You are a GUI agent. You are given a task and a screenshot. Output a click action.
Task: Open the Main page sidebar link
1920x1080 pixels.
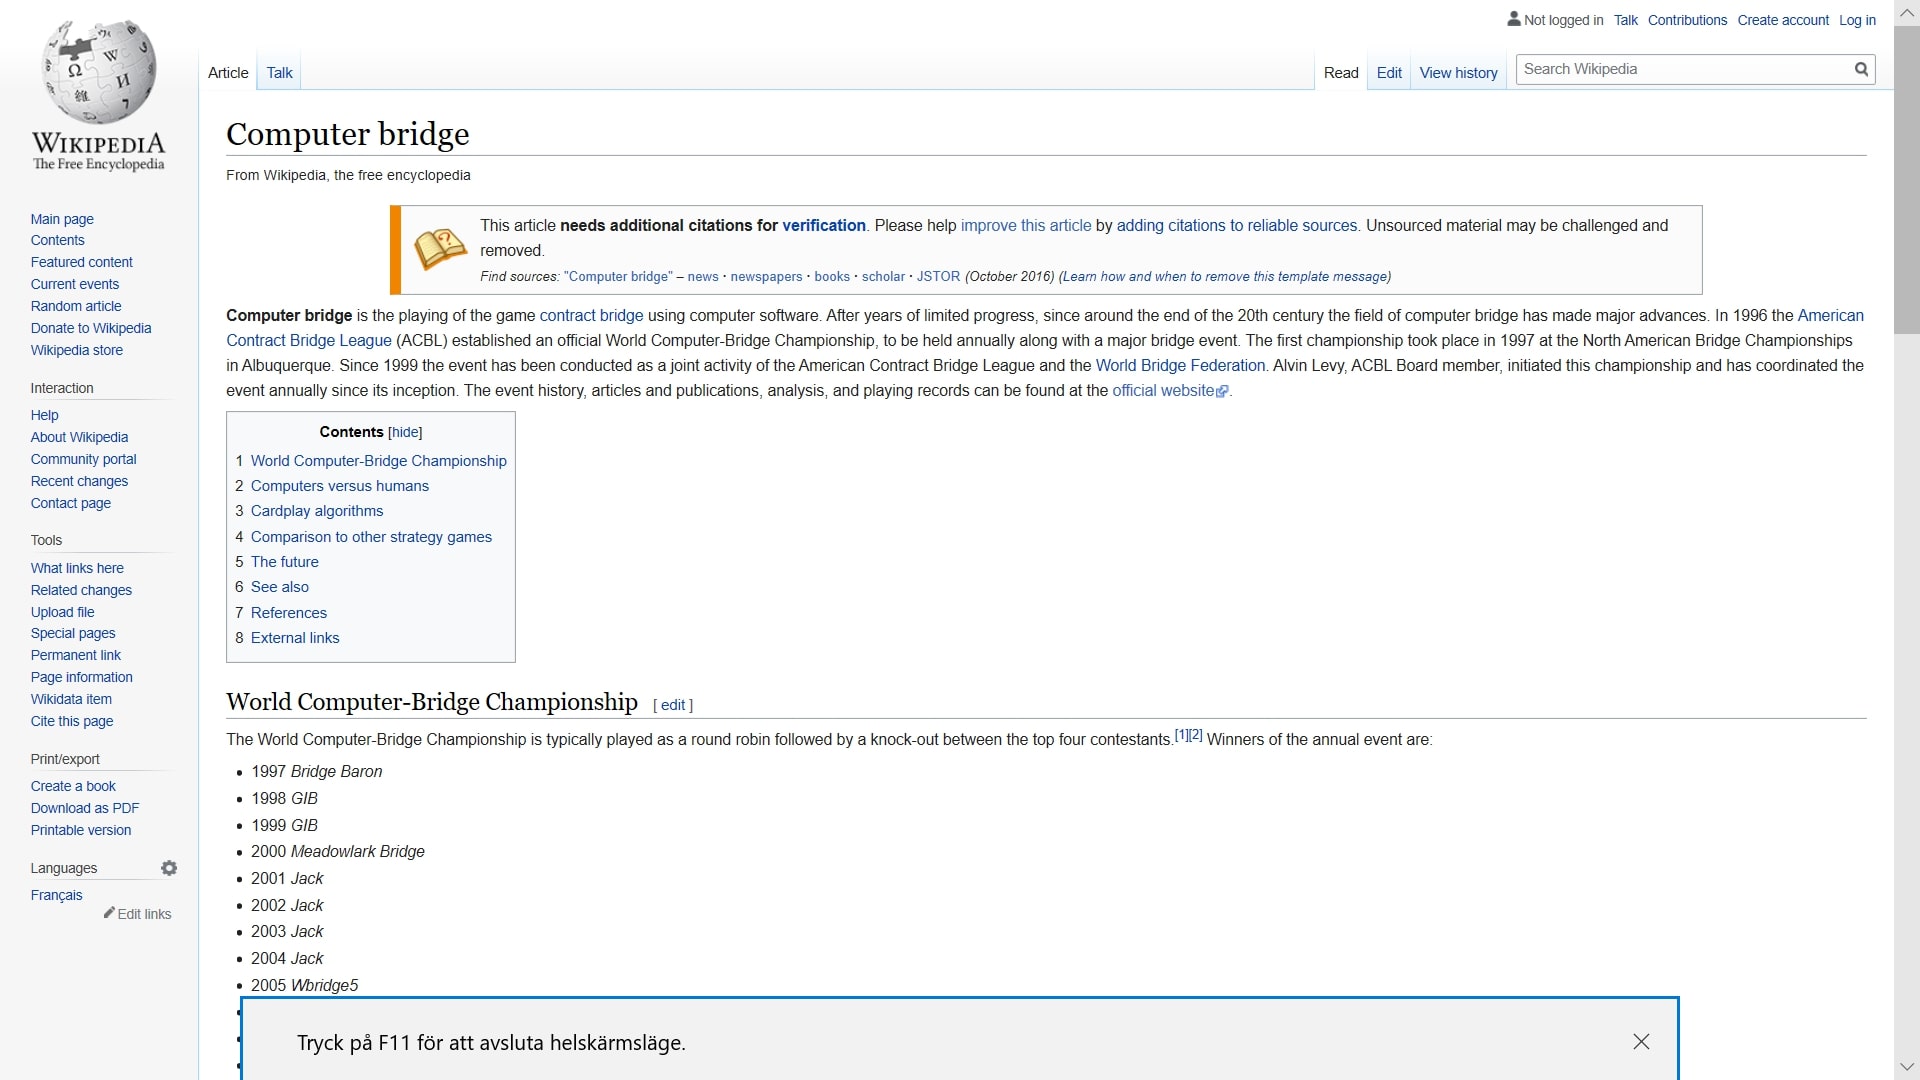pos(62,219)
